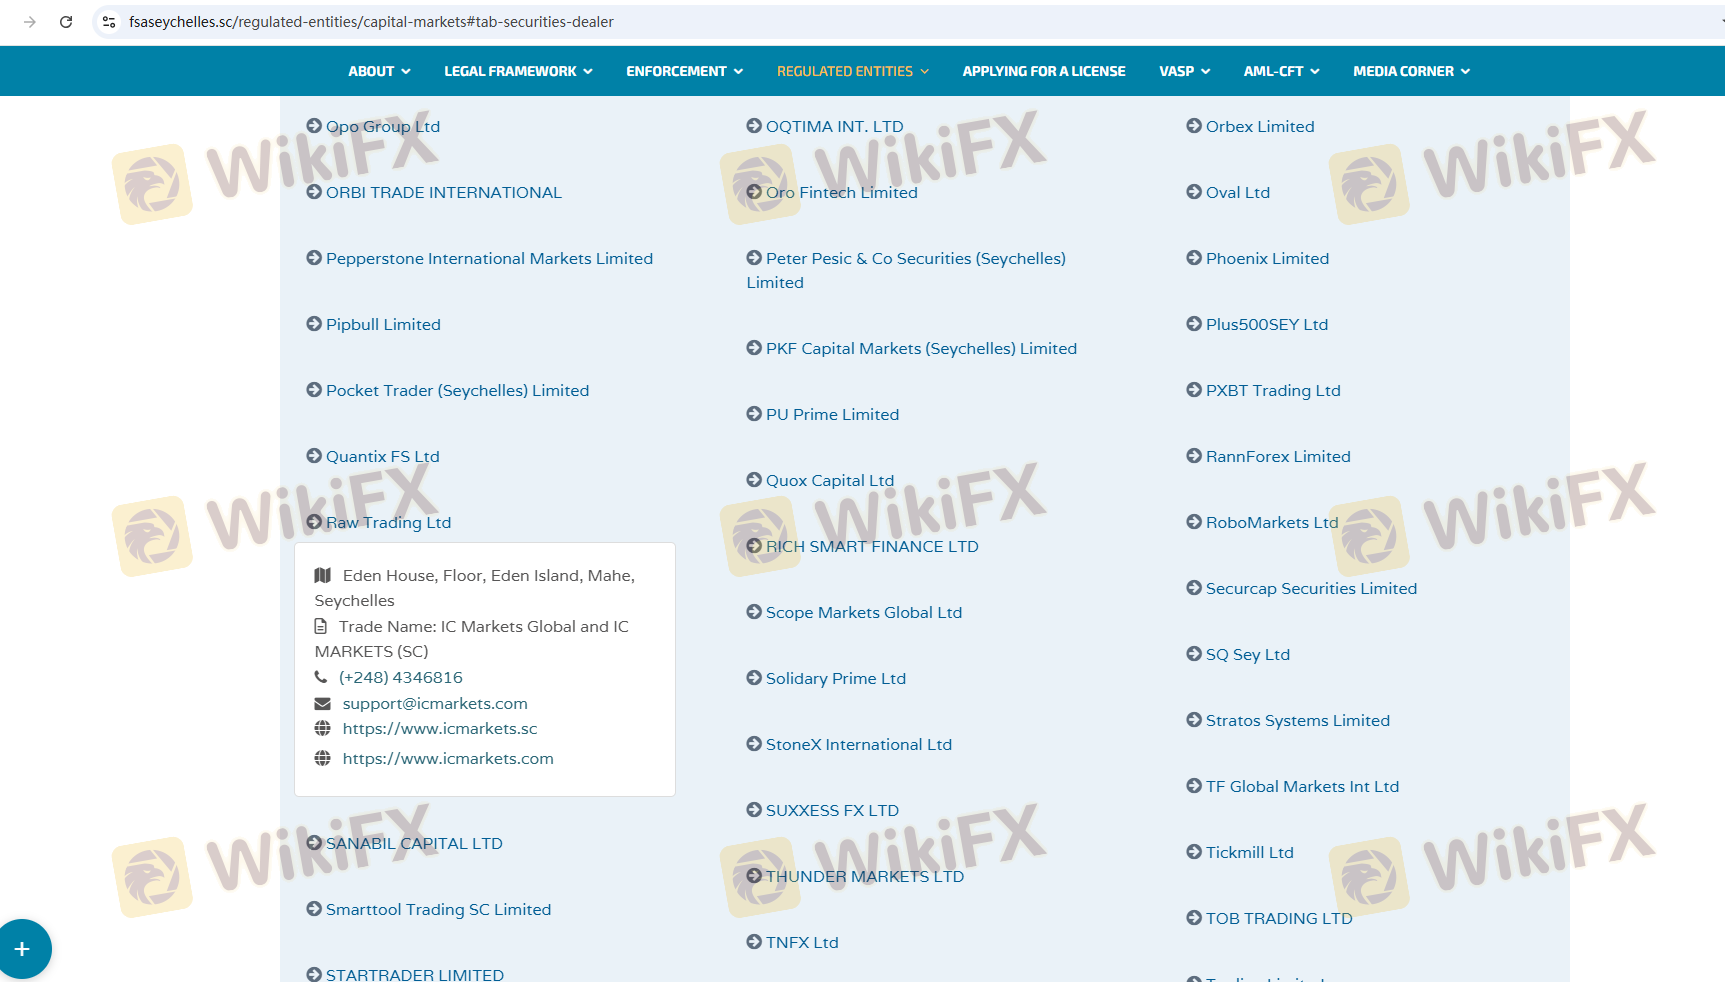Click the support@icmarkets.com email link

click(435, 703)
